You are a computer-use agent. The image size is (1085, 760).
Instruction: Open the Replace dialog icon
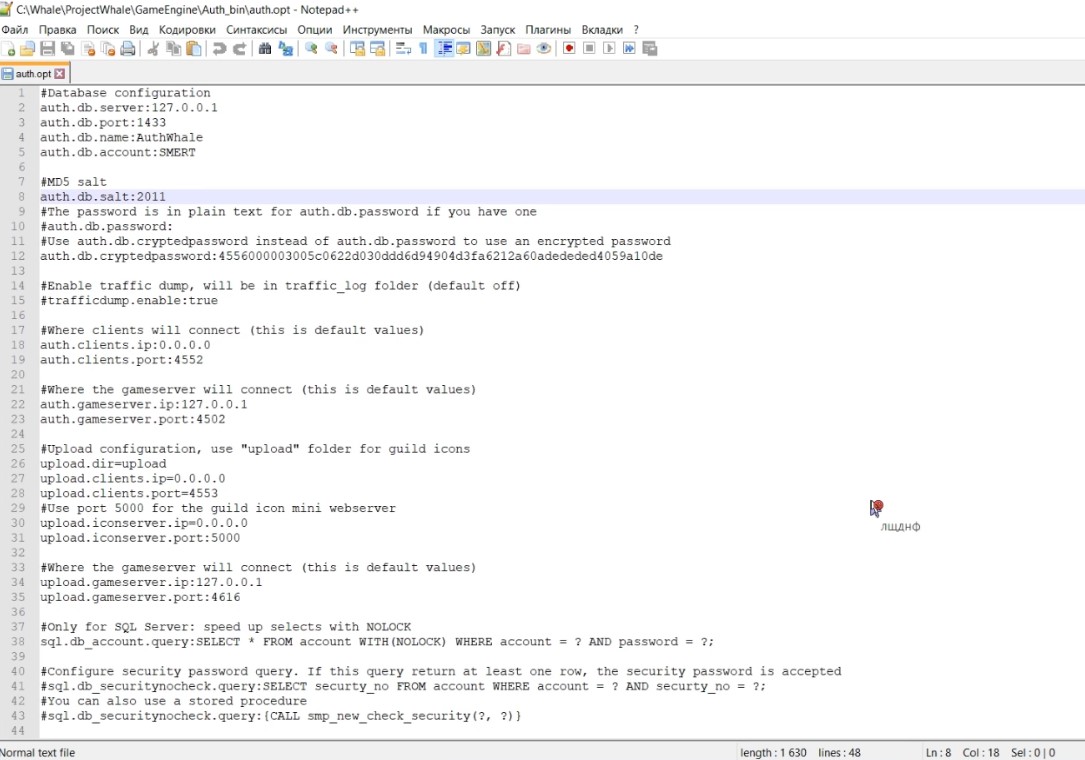[285, 48]
